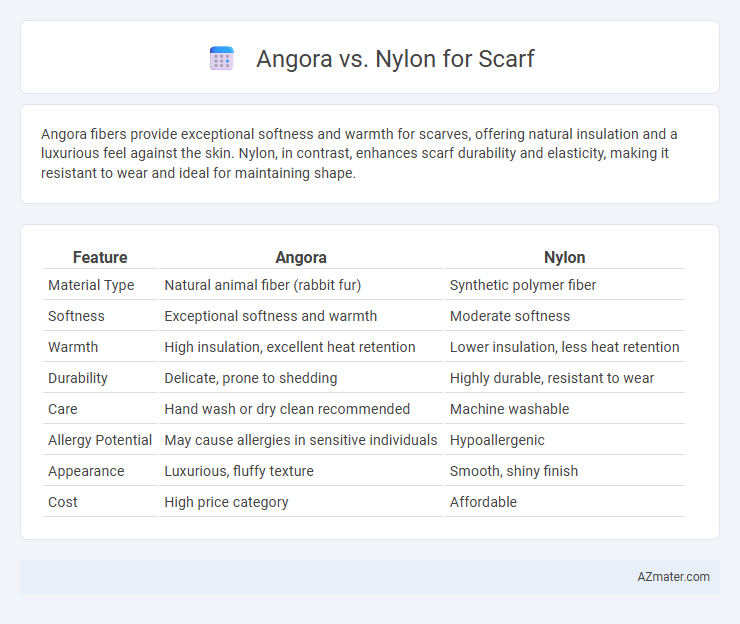Image resolution: width=740 pixels, height=624 pixels.
Task: Select the cell Highly durable, resistant to wear
Action: coord(552,378)
